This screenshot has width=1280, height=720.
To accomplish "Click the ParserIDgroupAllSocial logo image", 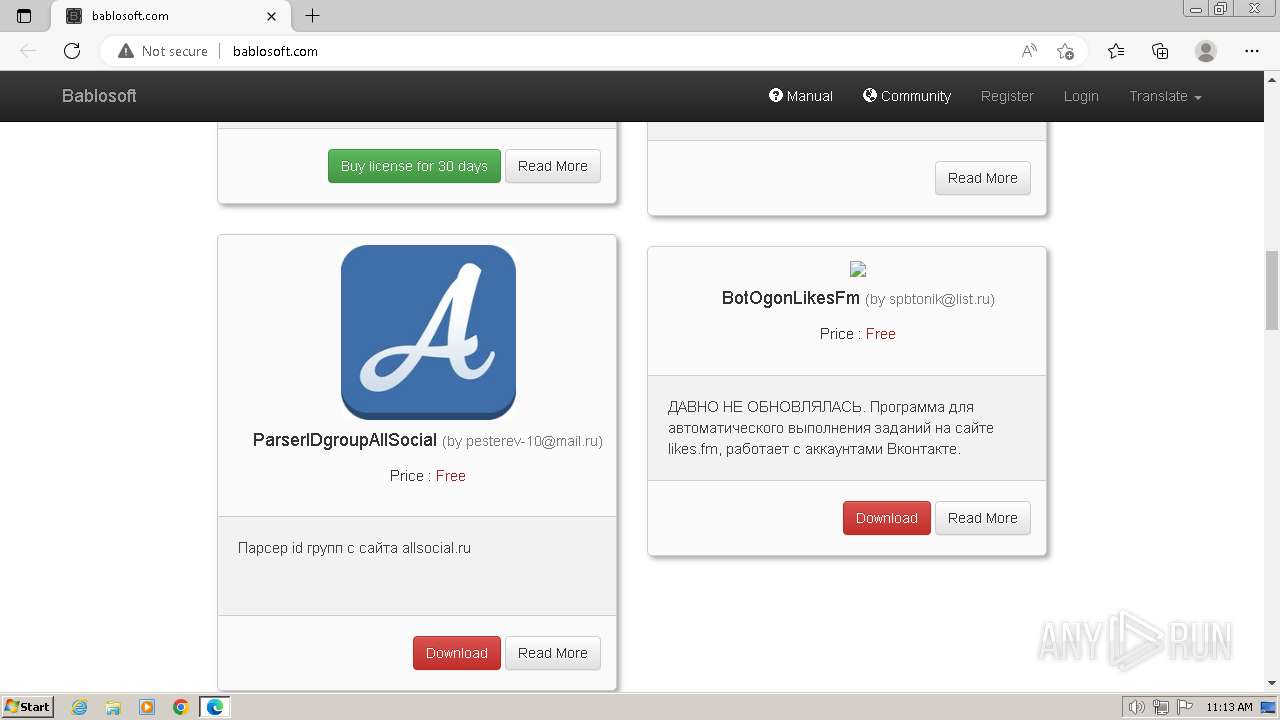I will point(428,332).
